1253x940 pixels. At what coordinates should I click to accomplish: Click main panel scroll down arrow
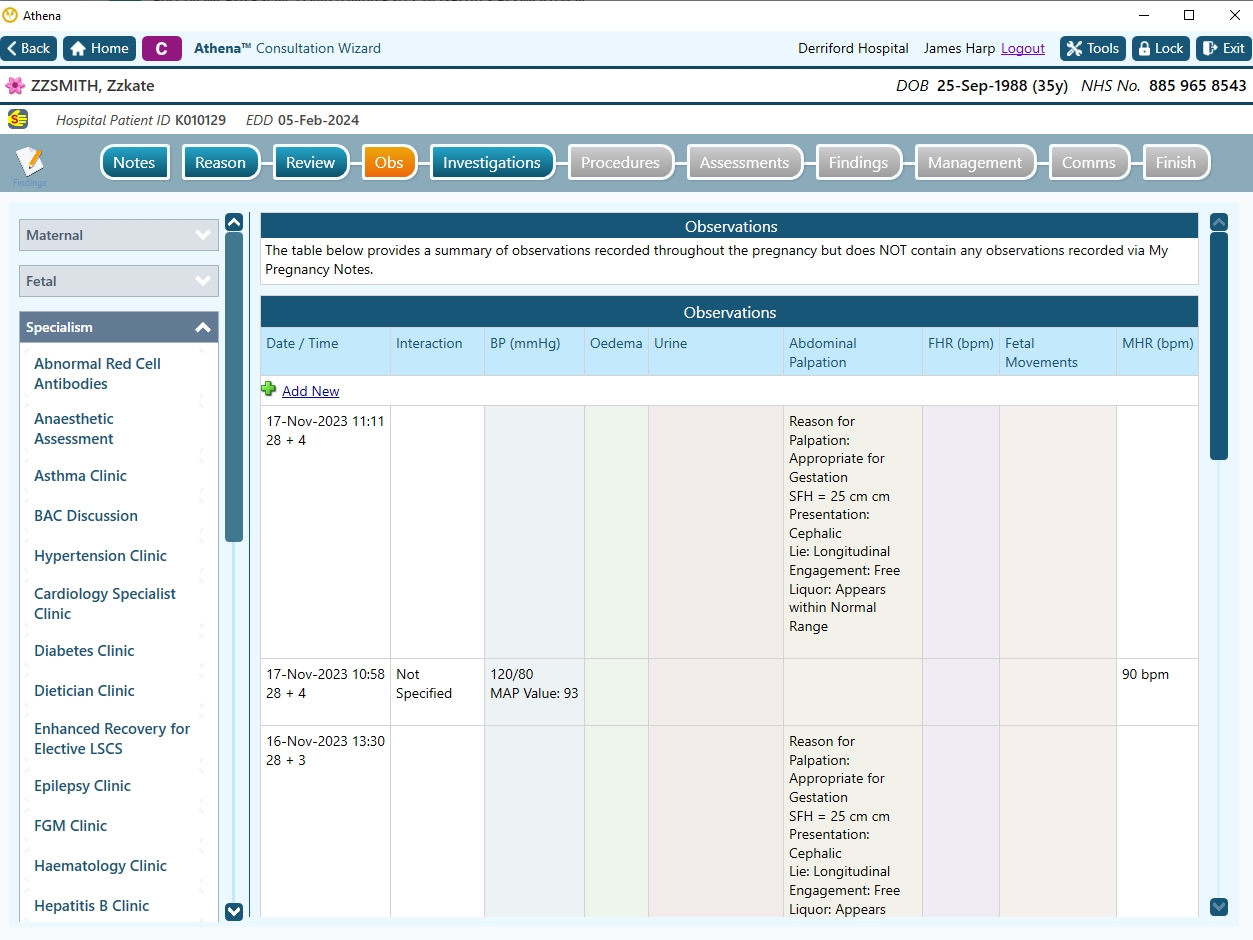click(1219, 907)
